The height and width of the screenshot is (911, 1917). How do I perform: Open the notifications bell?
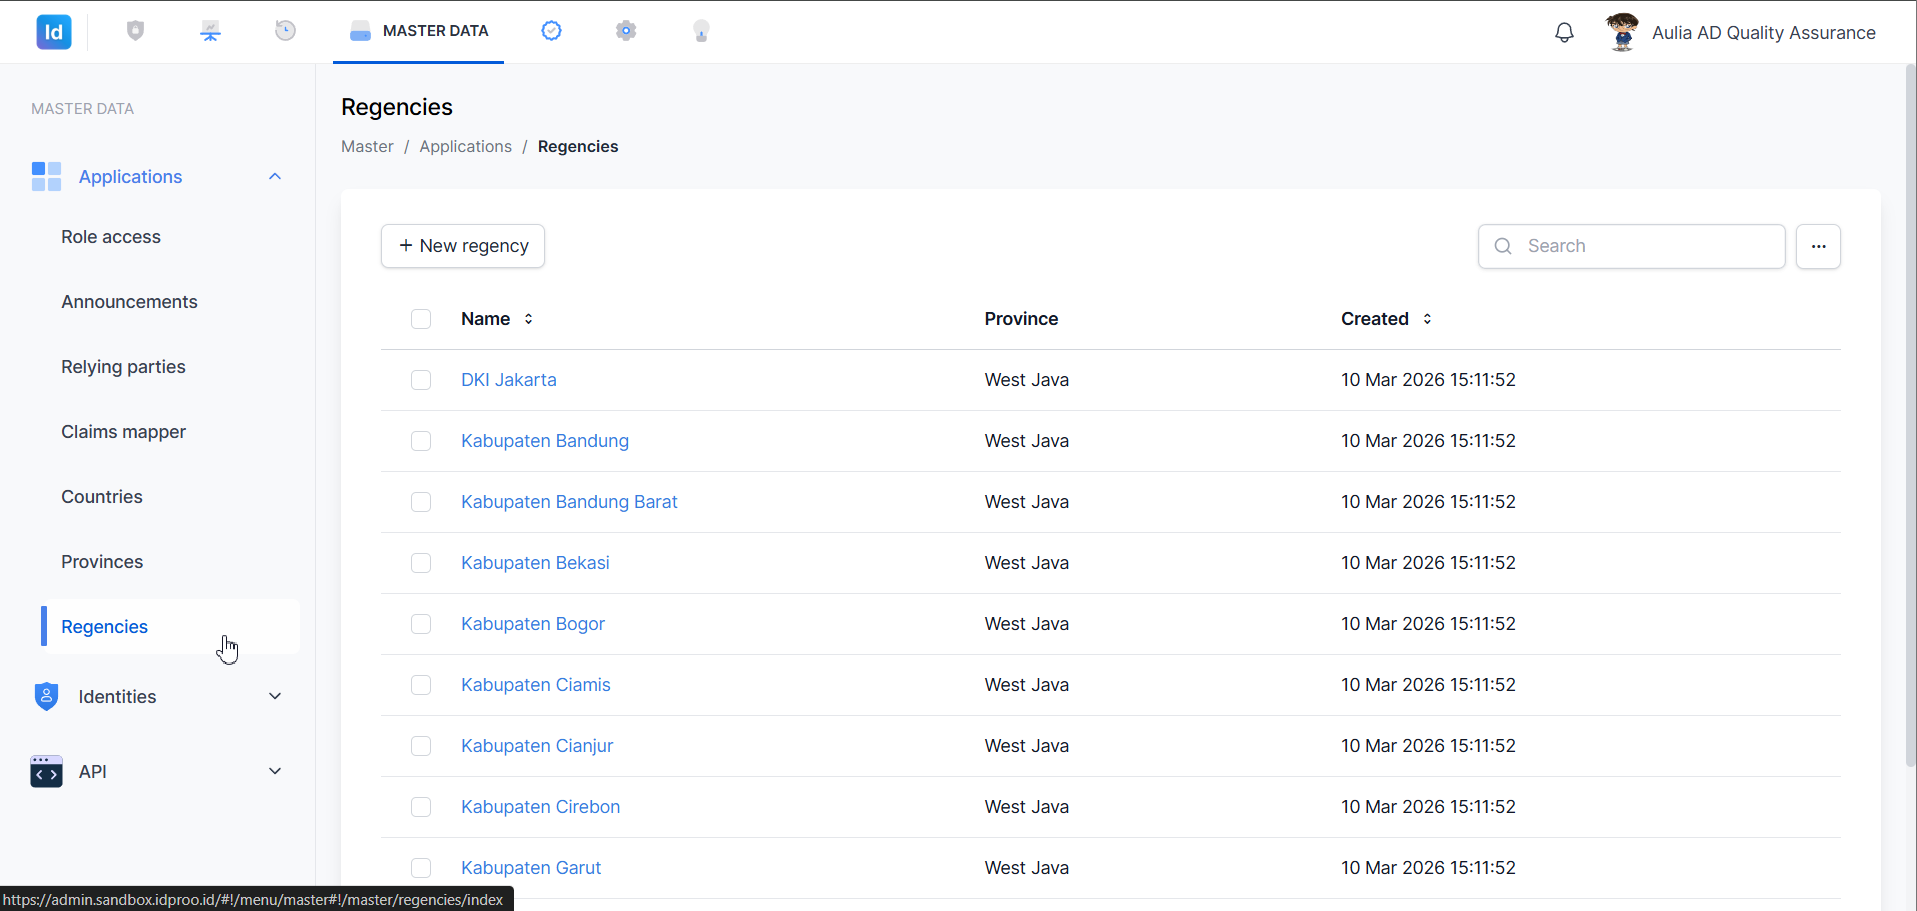click(x=1564, y=33)
